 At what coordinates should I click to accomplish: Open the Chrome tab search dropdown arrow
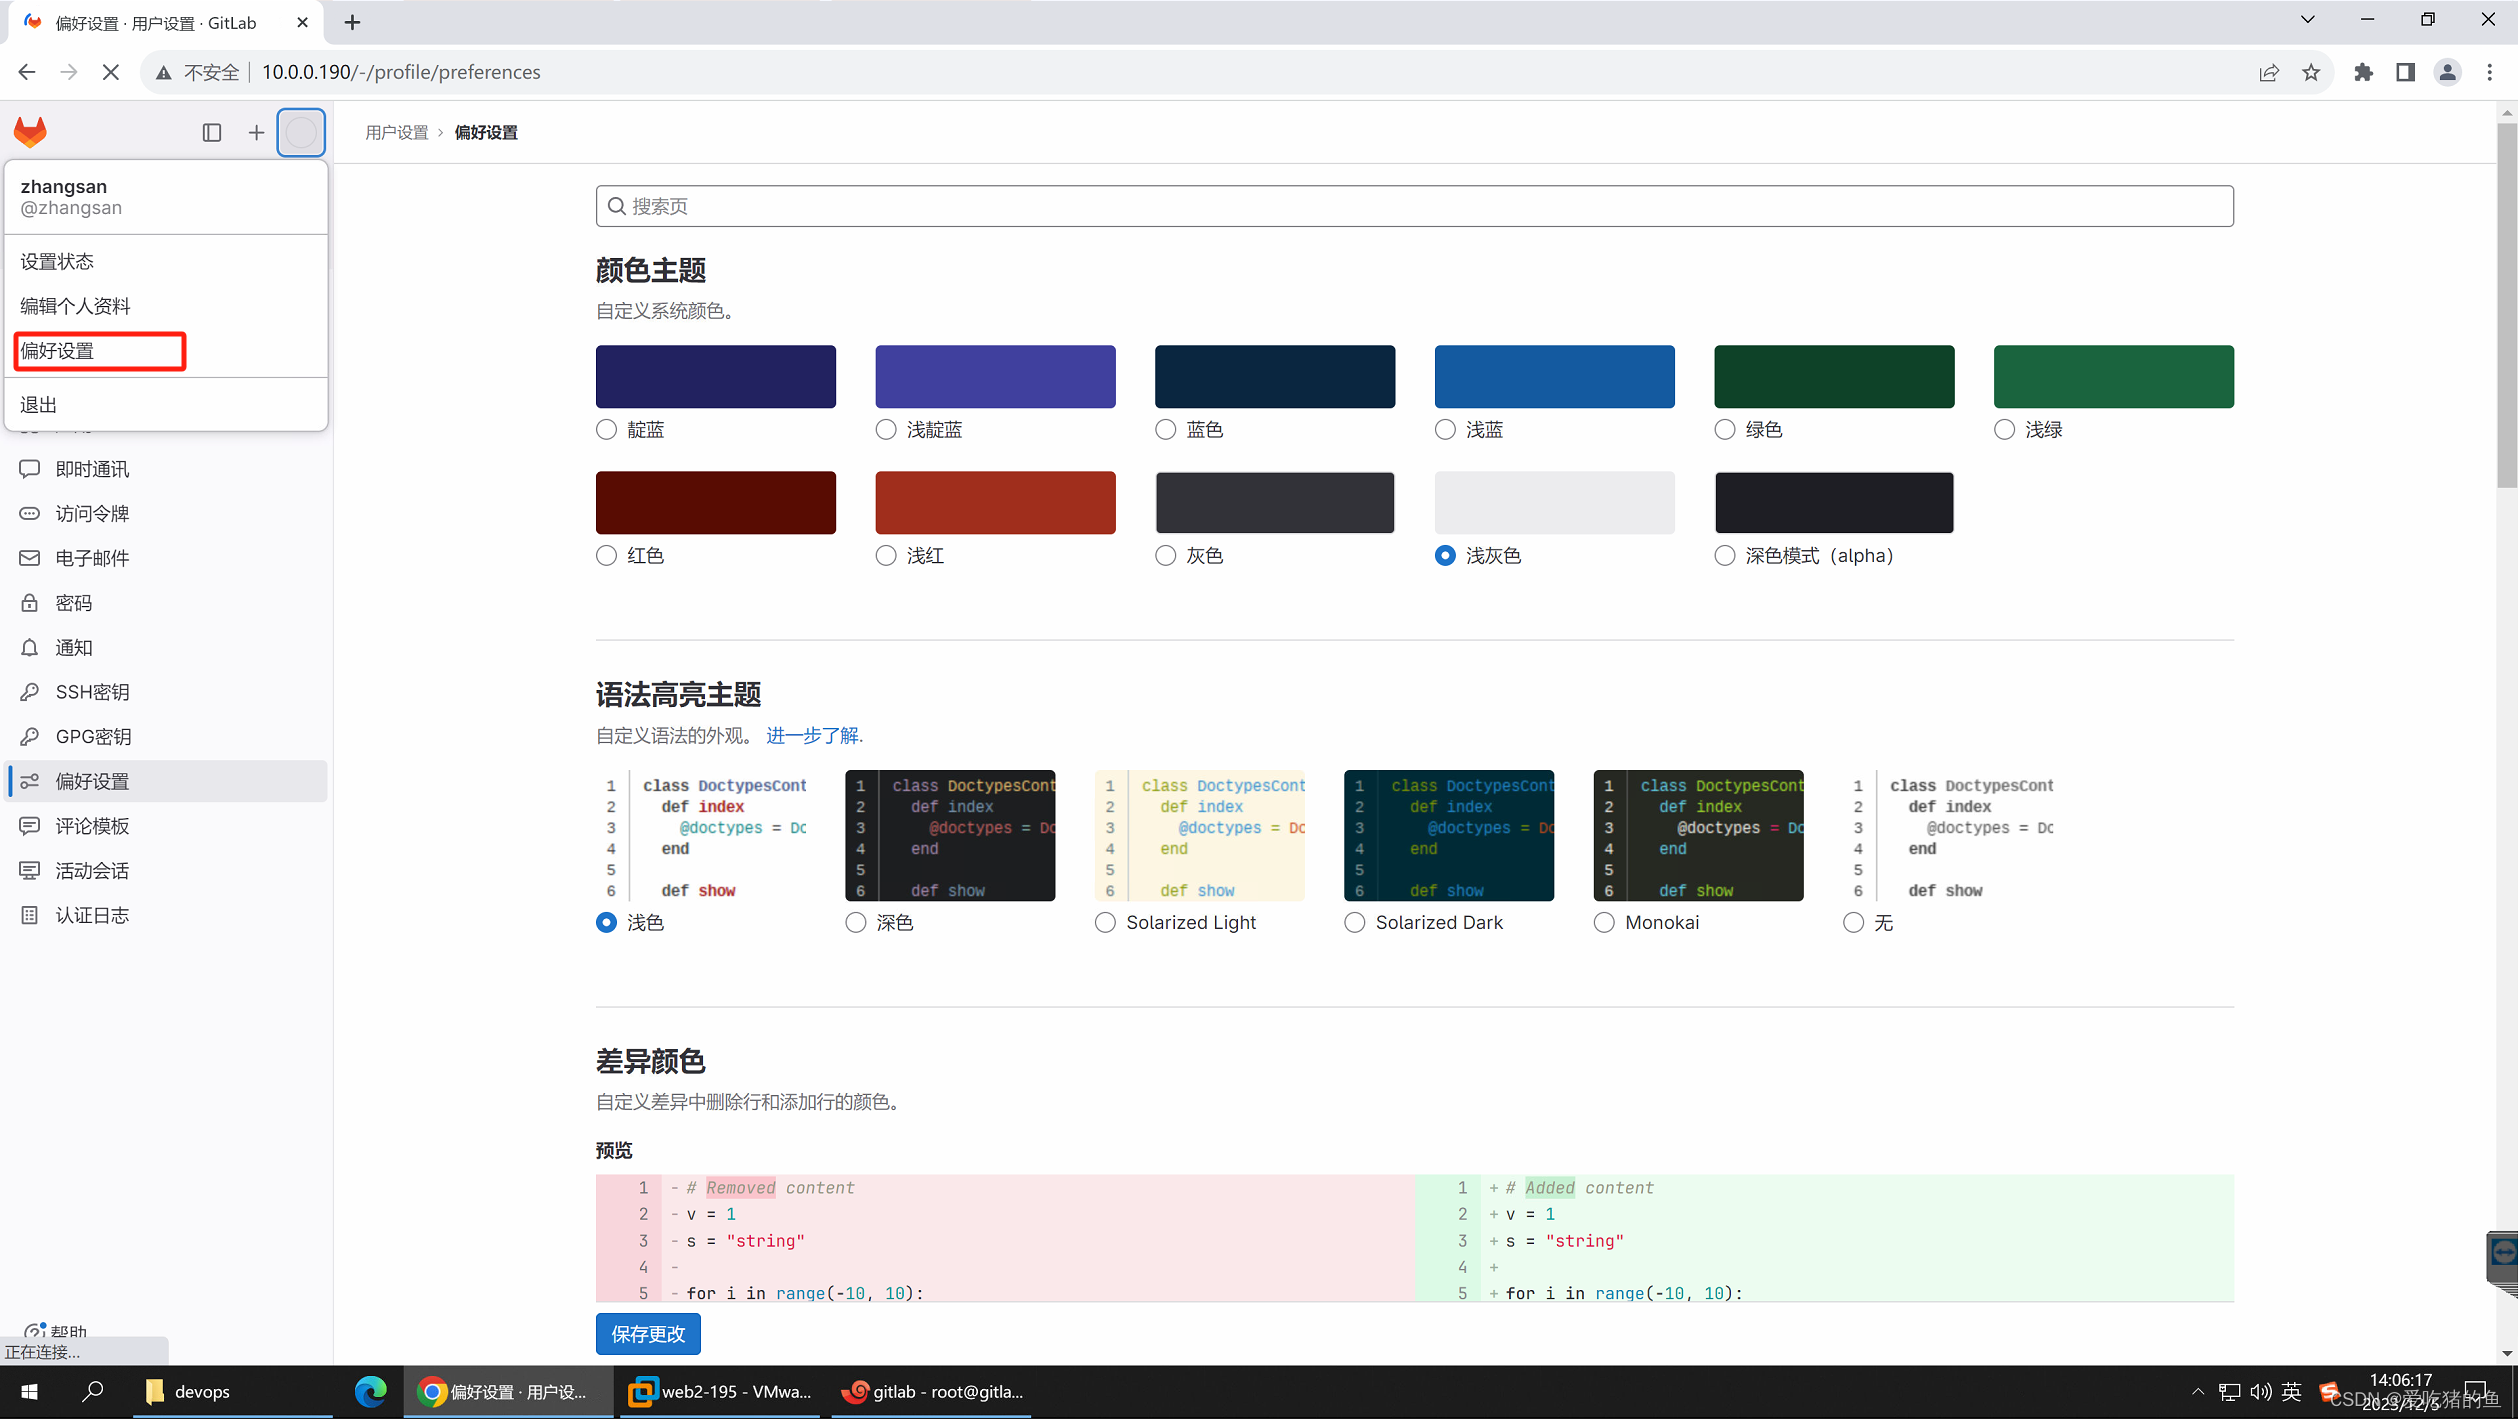pos(2307,19)
